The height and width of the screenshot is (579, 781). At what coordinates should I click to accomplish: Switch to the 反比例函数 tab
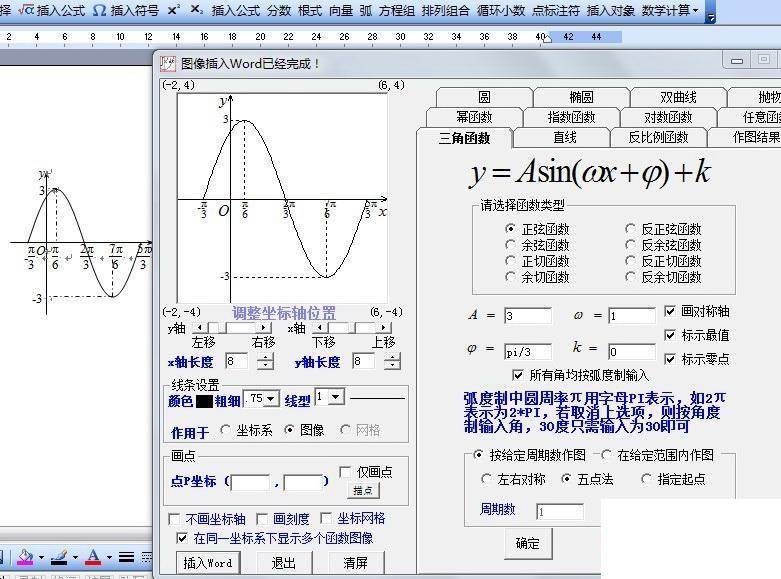click(658, 137)
